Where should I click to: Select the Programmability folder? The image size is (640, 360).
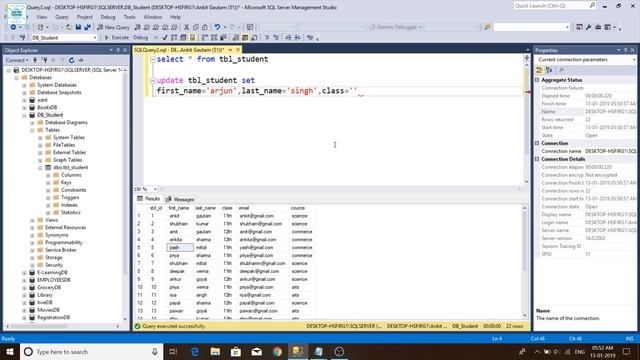click(x=64, y=242)
